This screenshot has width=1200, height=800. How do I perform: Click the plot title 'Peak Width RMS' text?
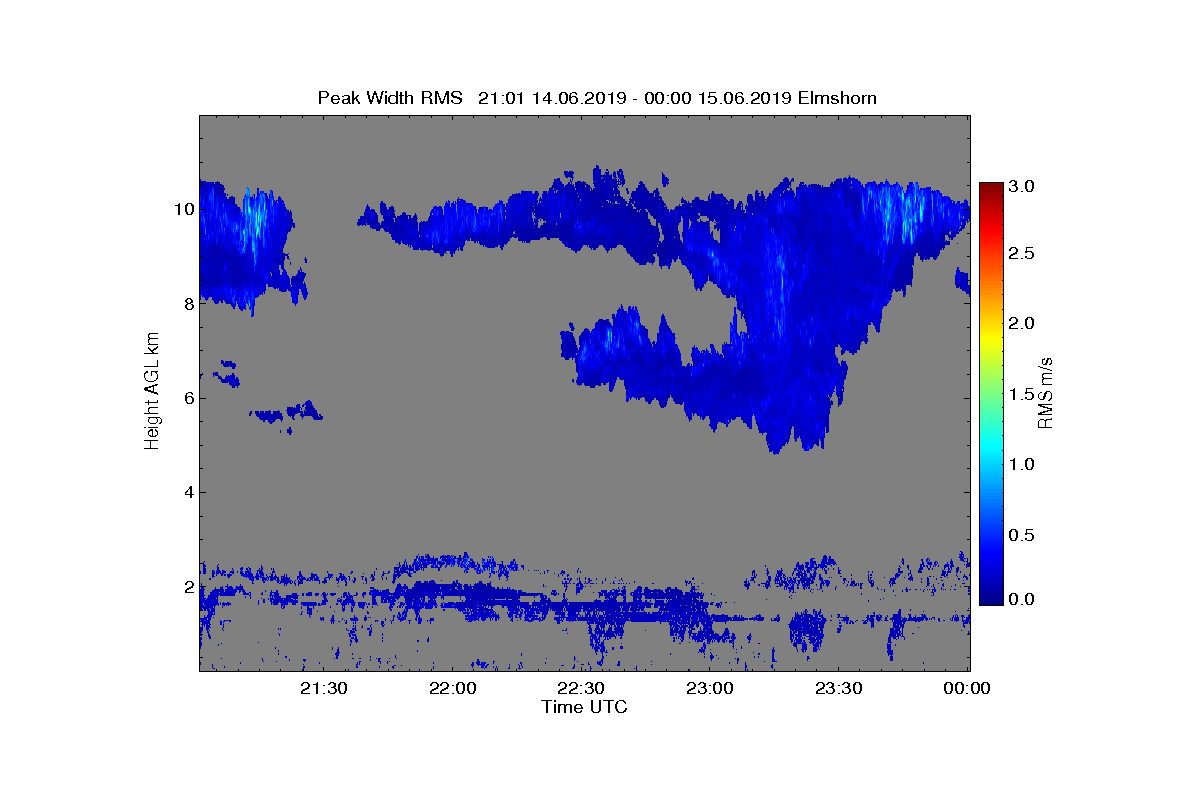coord(390,98)
